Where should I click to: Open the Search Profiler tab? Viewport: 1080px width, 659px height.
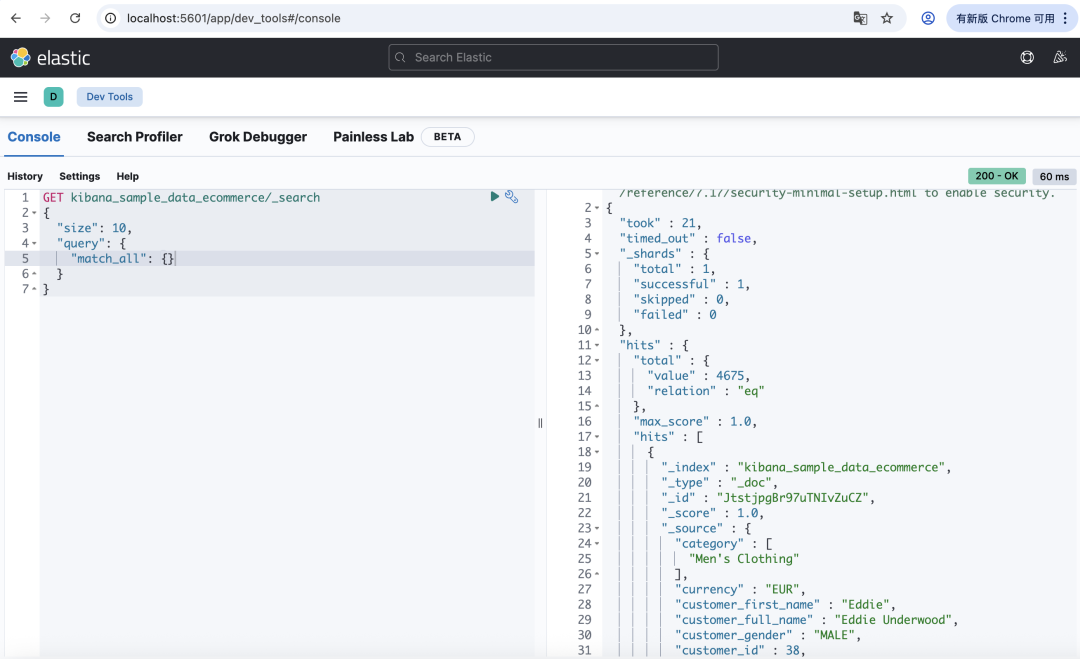tap(135, 137)
